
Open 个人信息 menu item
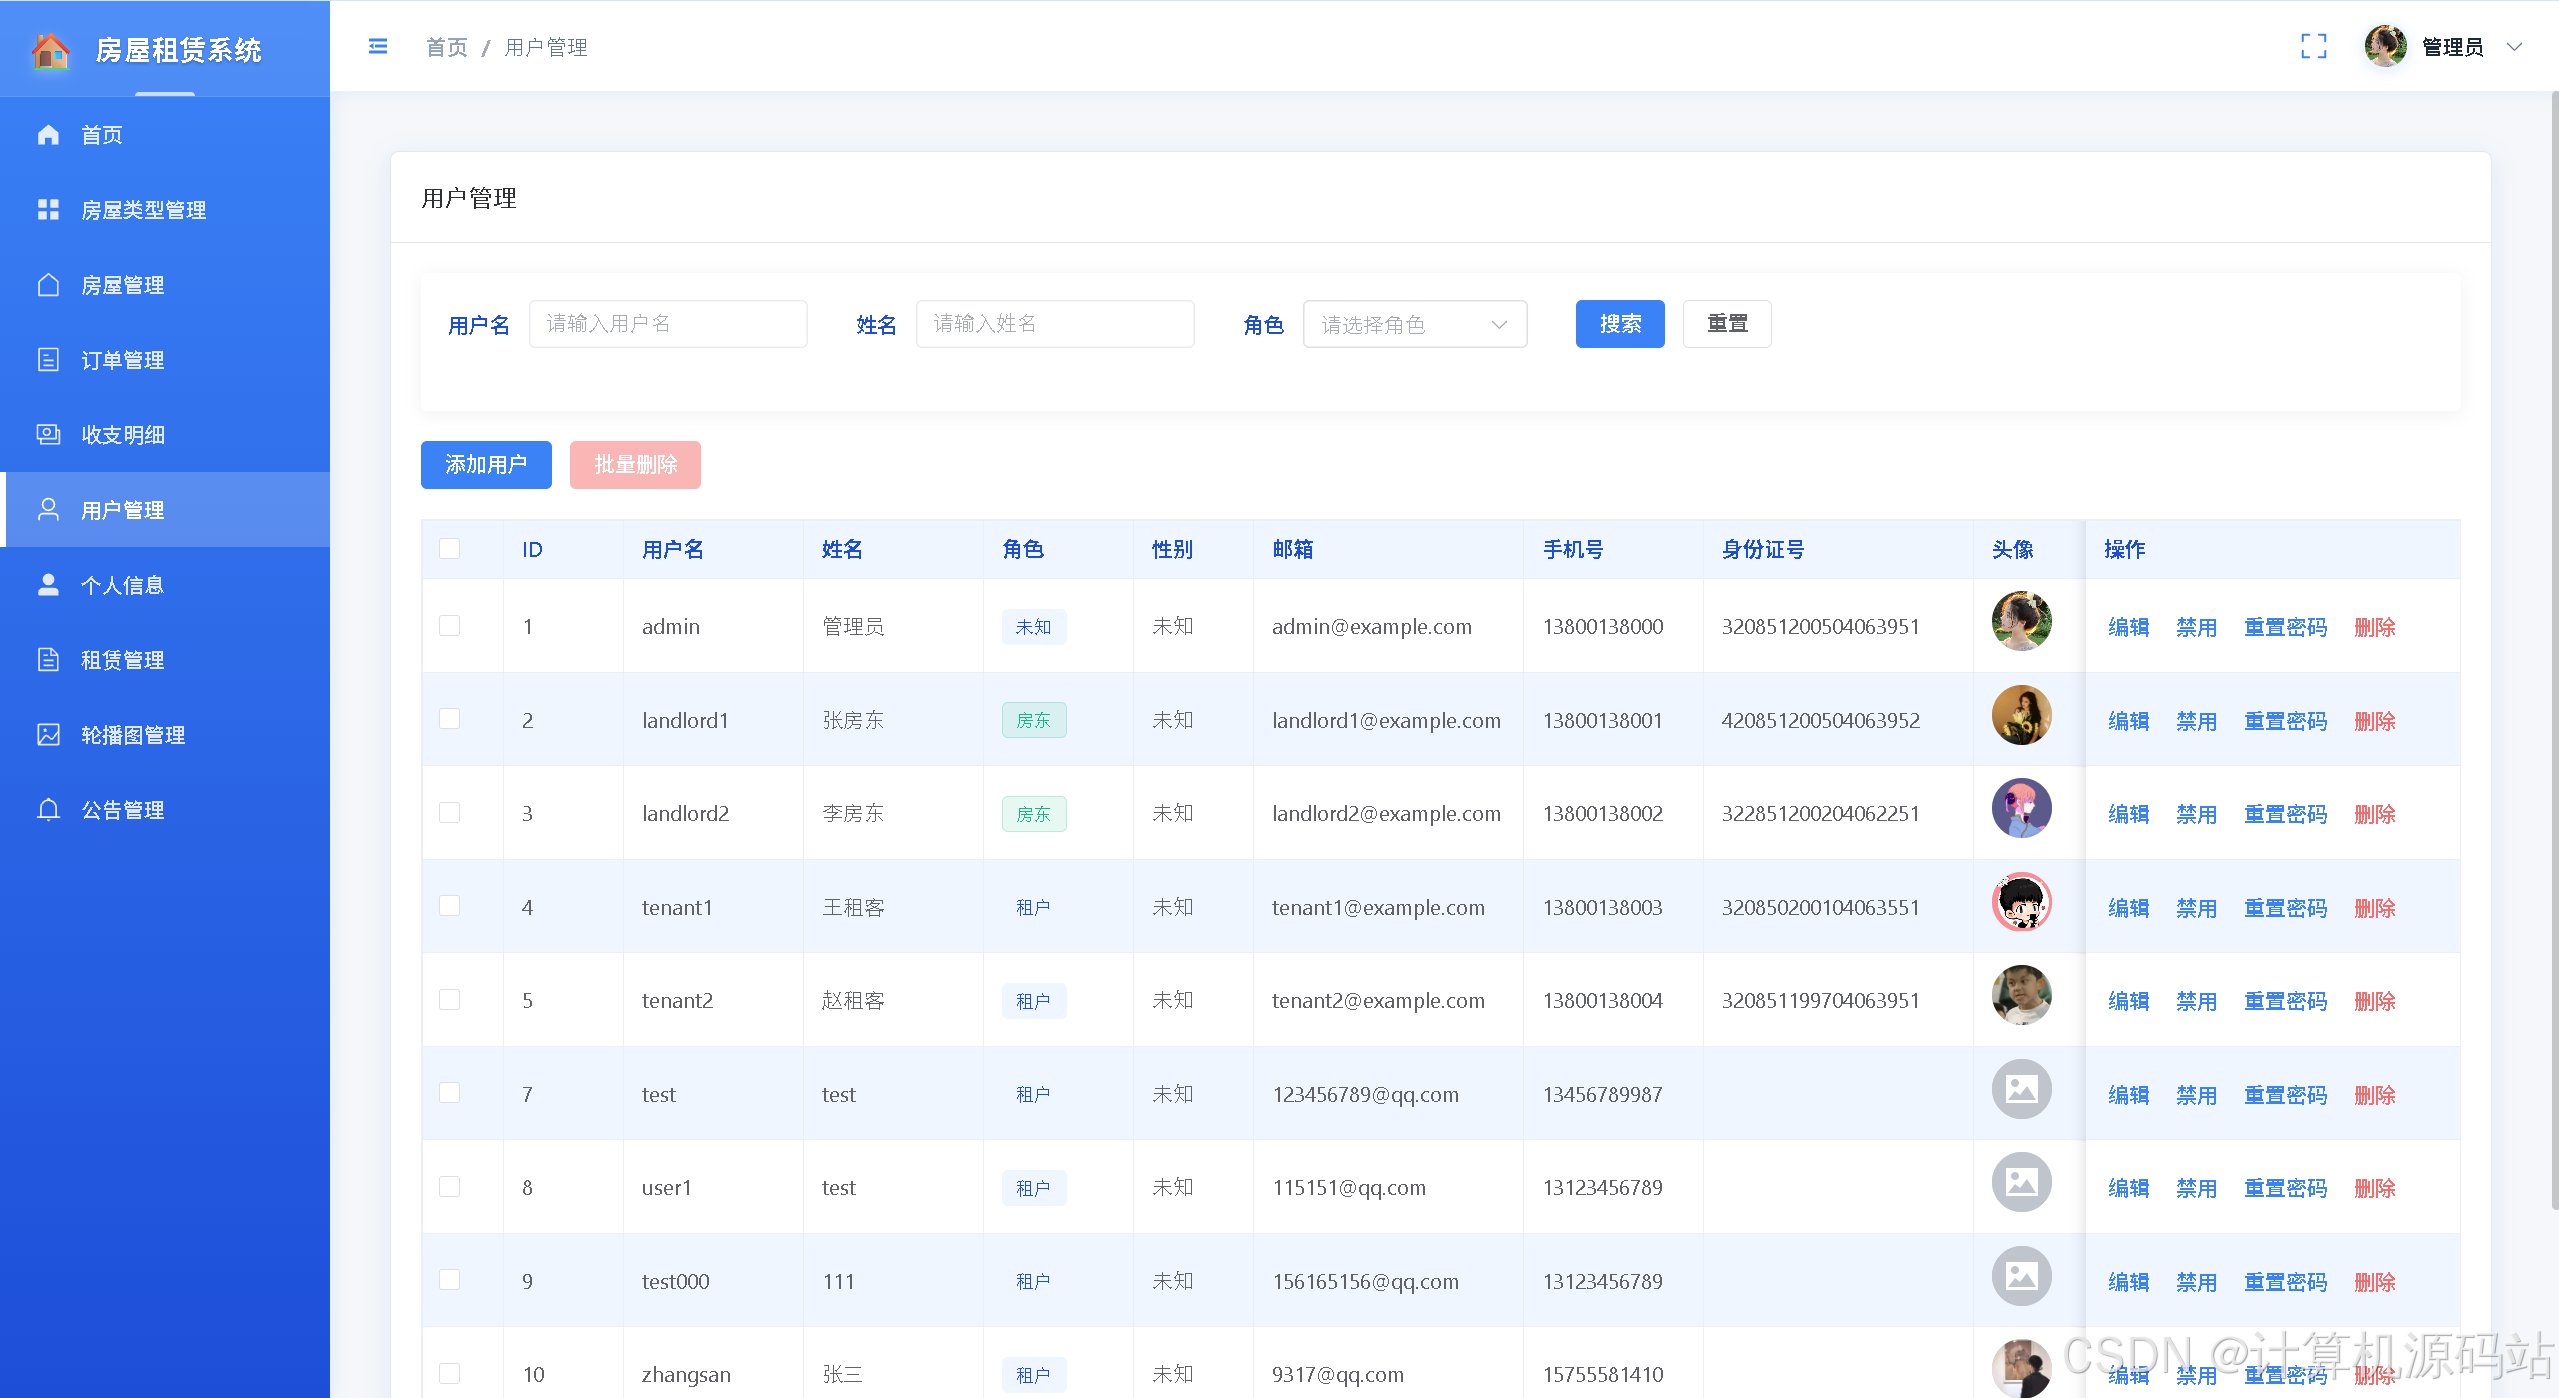pos(122,585)
